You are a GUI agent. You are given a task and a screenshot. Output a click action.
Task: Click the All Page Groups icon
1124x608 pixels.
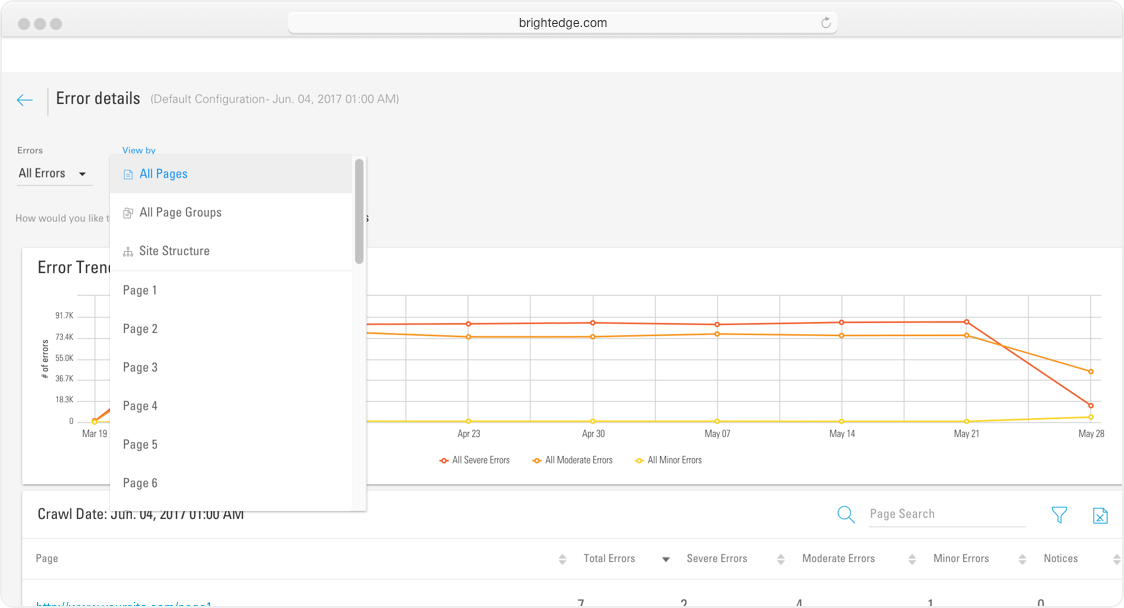(x=128, y=213)
